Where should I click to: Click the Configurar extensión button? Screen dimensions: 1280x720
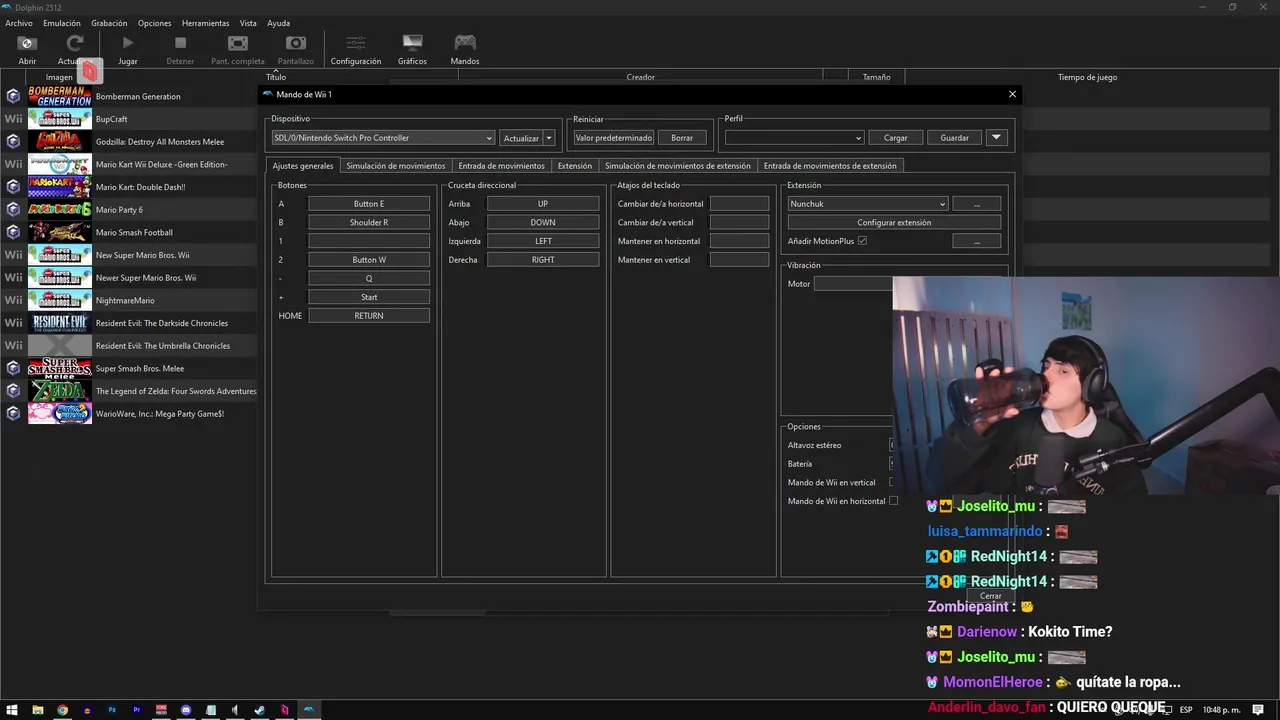click(x=894, y=223)
